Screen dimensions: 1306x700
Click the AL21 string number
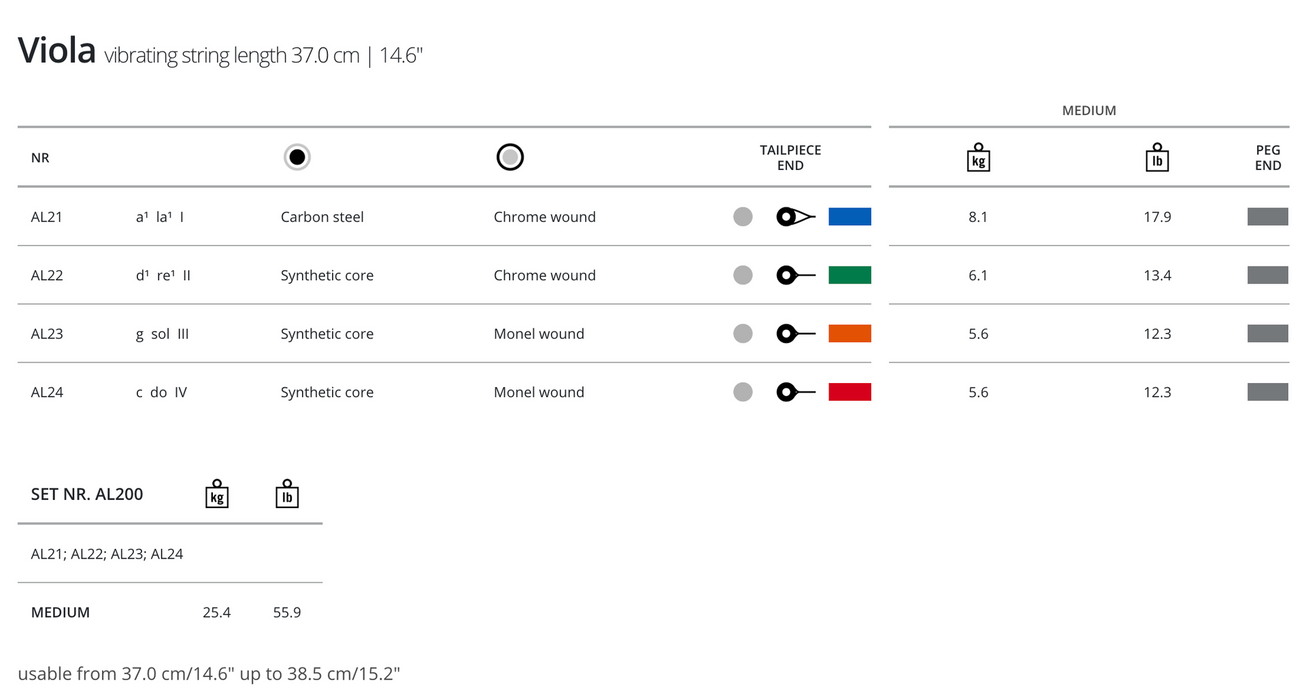tap(47, 217)
